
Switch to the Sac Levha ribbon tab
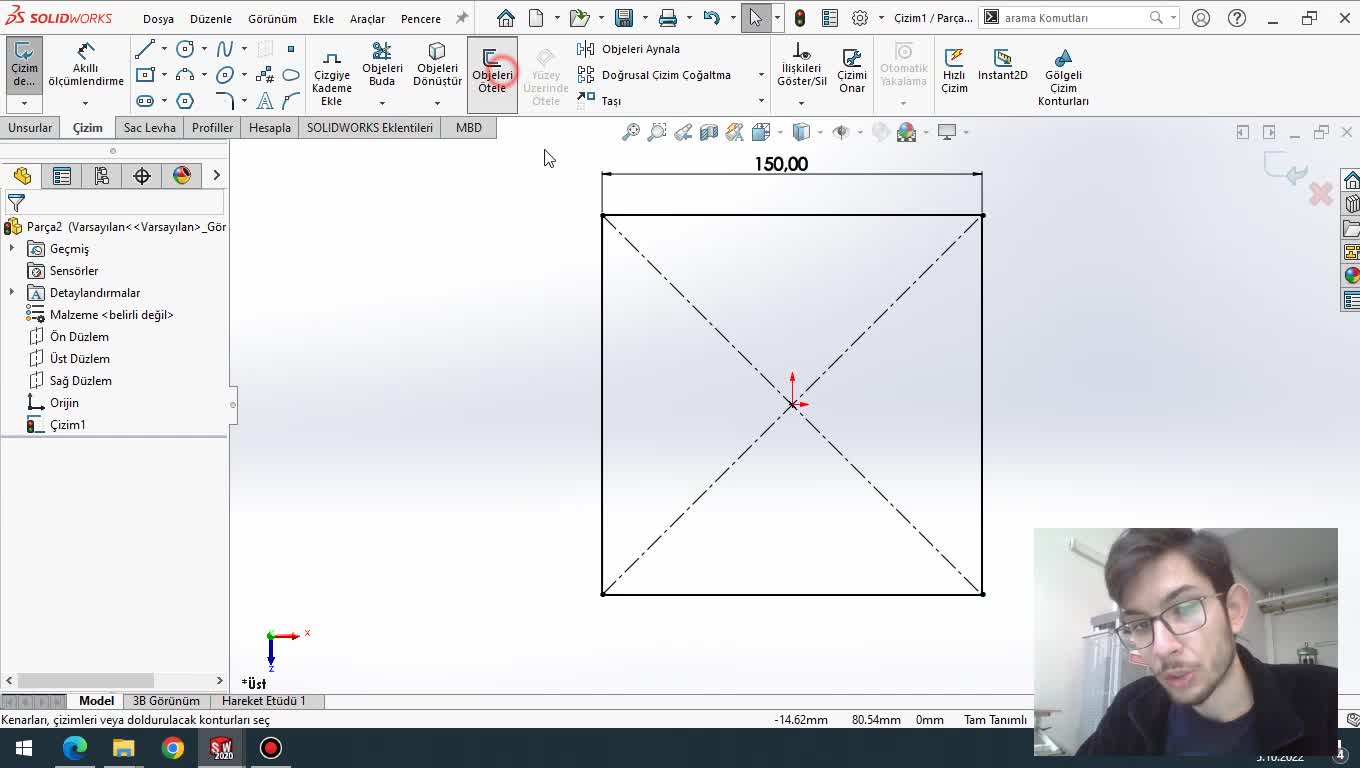pyautogui.click(x=150, y=128)
